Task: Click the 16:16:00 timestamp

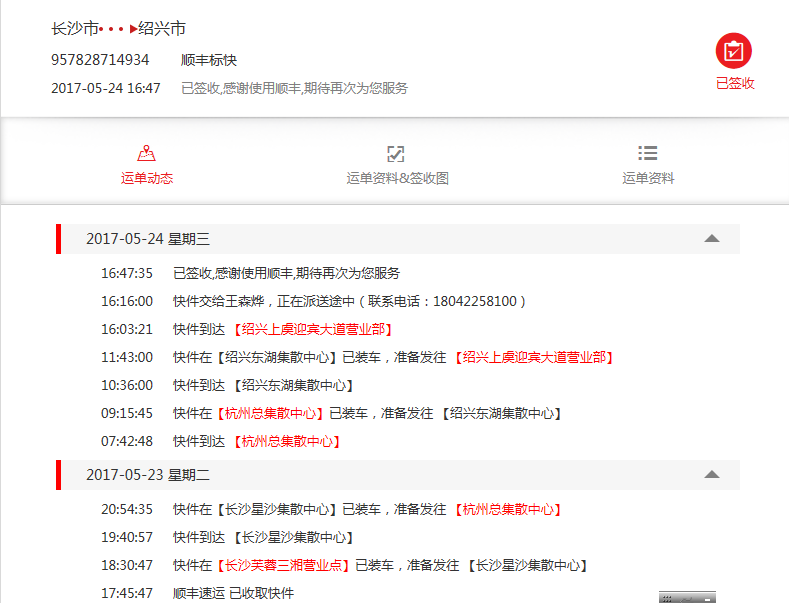Action: pos(127,302)
